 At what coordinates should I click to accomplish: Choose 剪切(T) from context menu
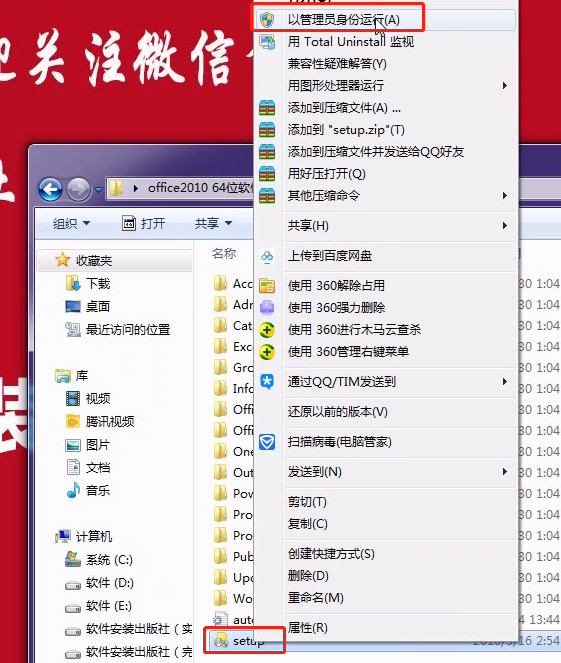coord(307,502)
